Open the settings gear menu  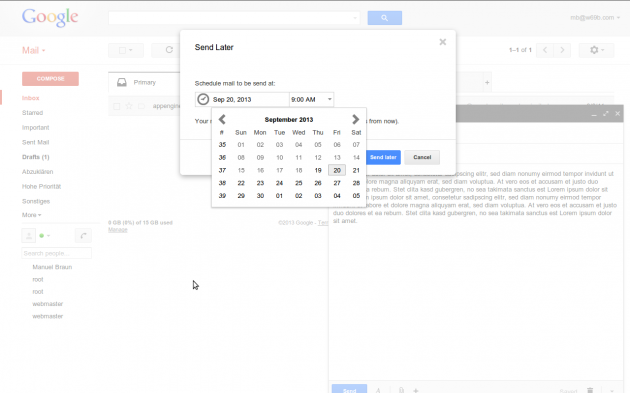(597, 50)
